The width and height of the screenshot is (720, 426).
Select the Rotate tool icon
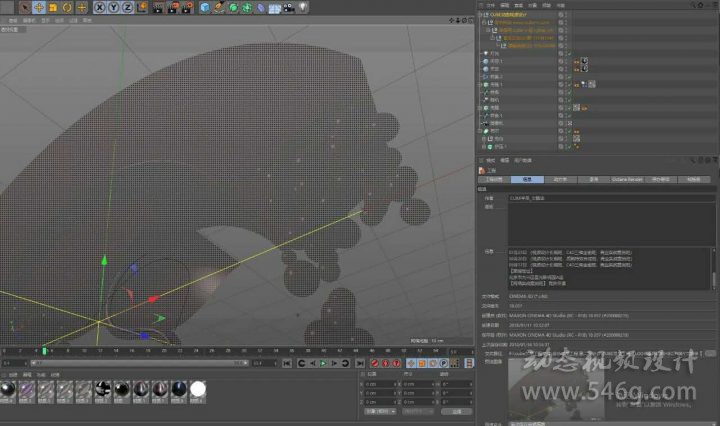[66, 8]
